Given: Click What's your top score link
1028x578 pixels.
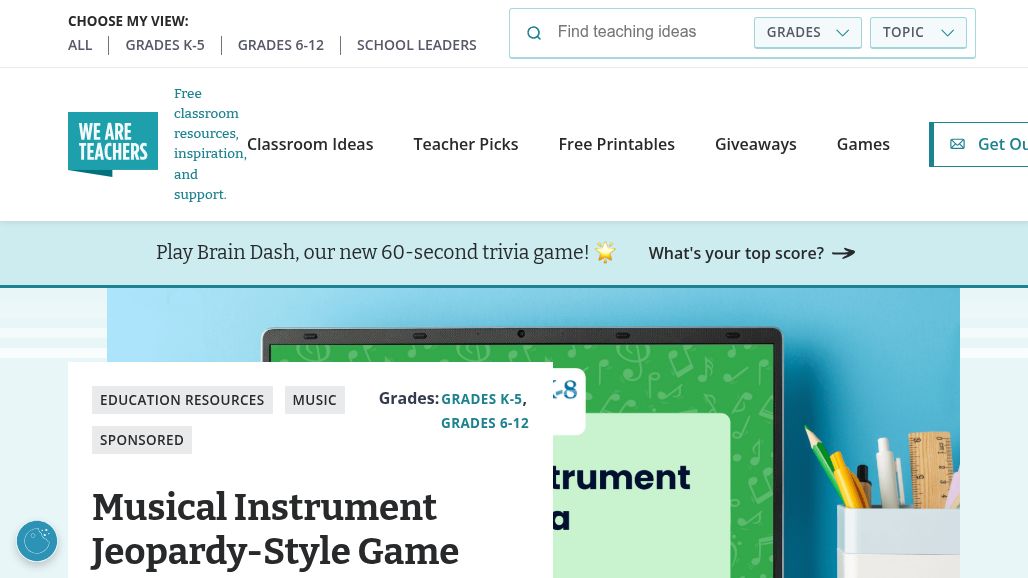Looking at the screenshot, I should click(736, 254).
